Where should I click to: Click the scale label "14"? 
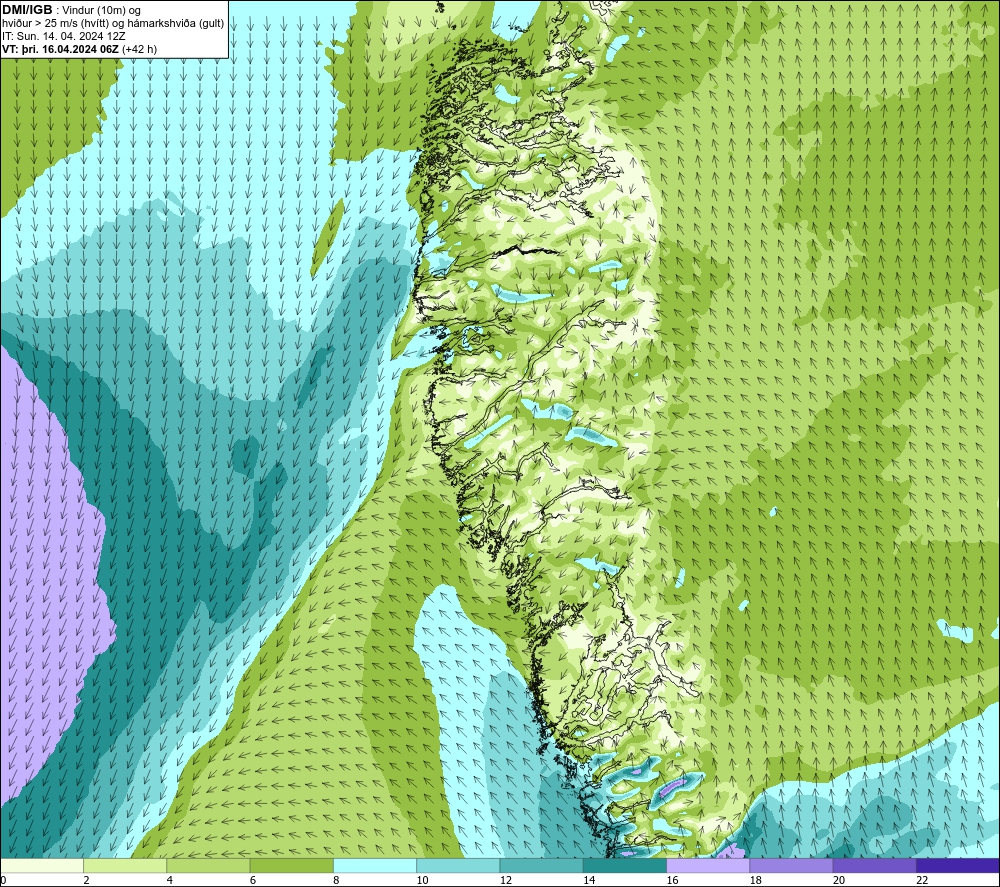click(589, 881)
